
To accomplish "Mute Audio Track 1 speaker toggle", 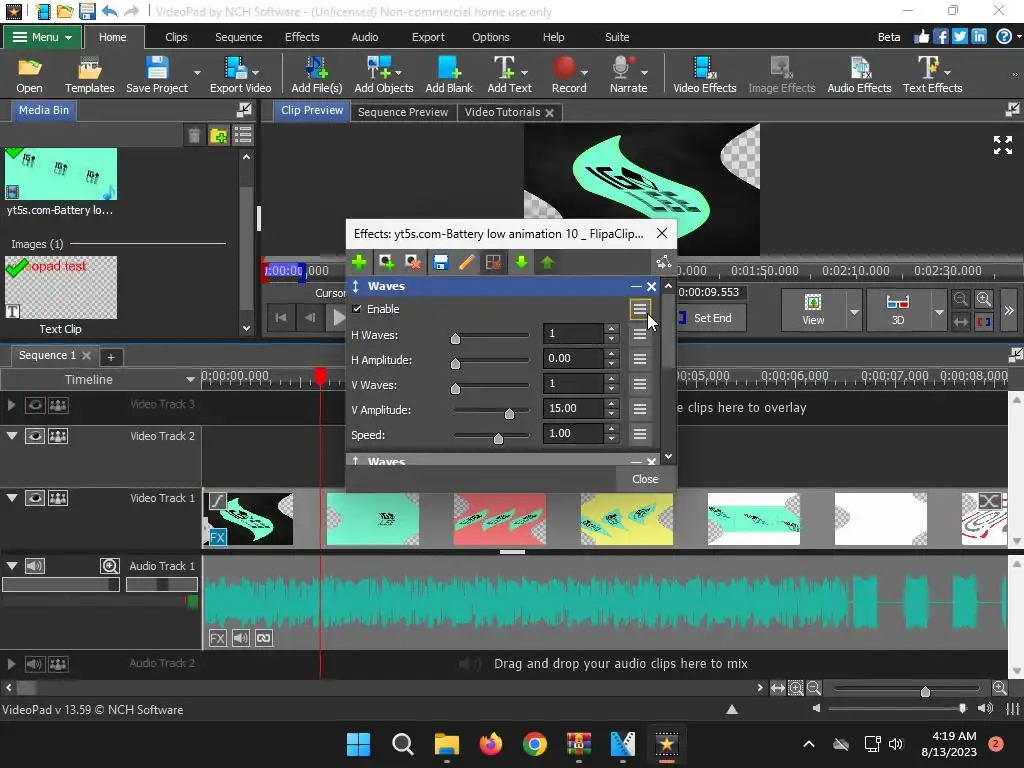I will [35, 566].
